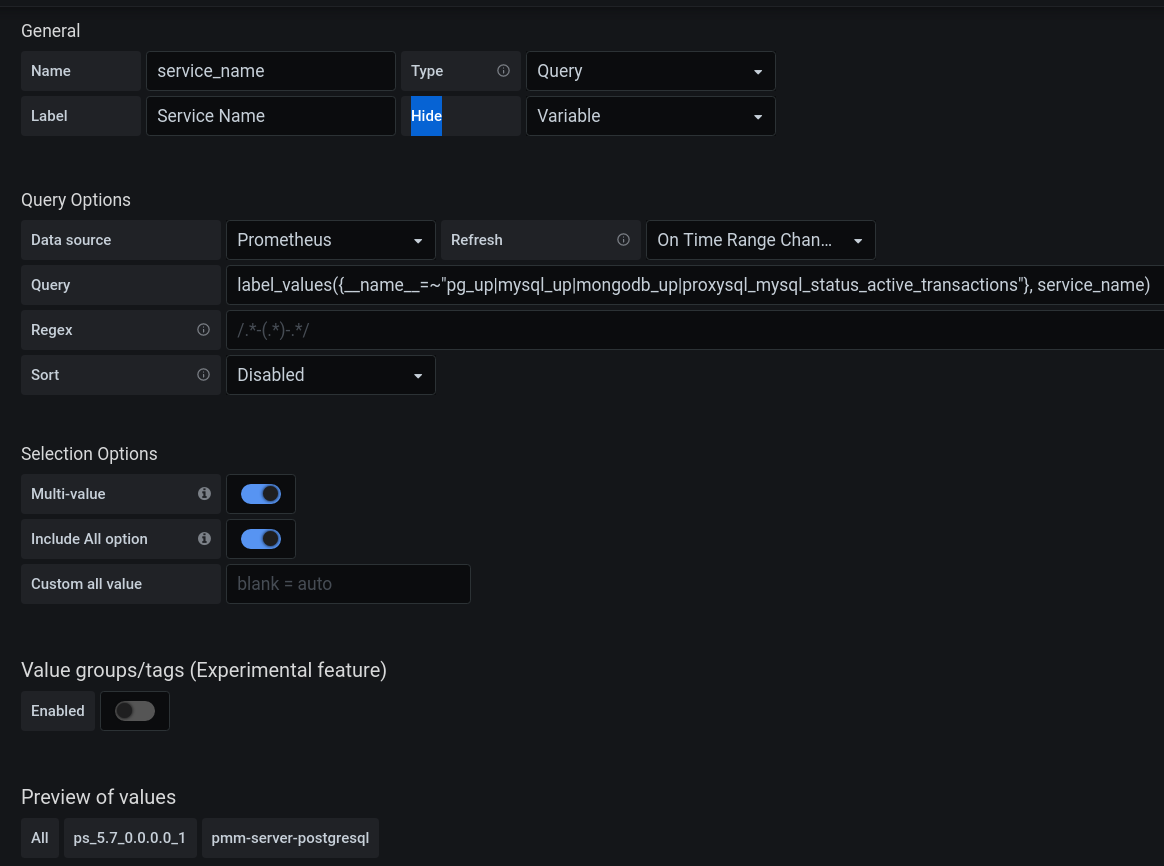The height and width of the screenshot is (866, 1164).
Task: Click the ps_5.7_0.0.0.0_1 preview value
Action: (130, 838)
